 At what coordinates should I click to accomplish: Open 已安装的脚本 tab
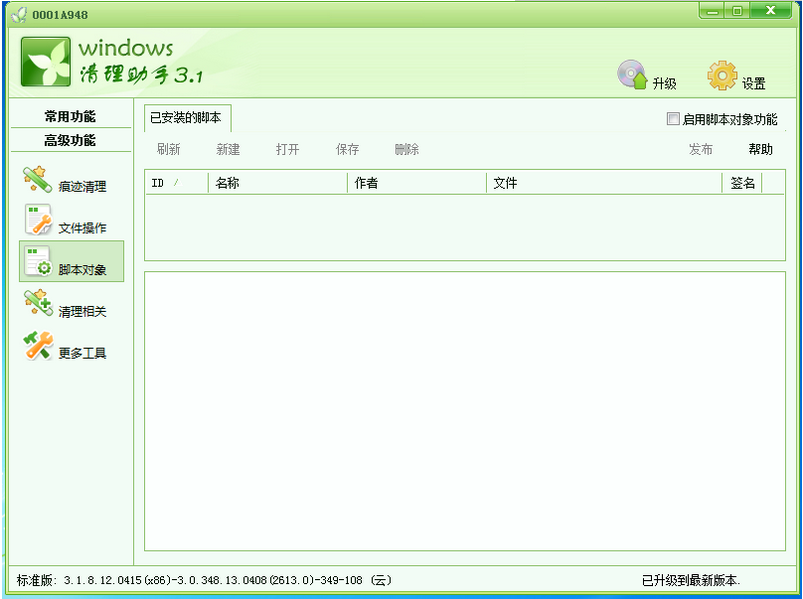click(186, 118)
